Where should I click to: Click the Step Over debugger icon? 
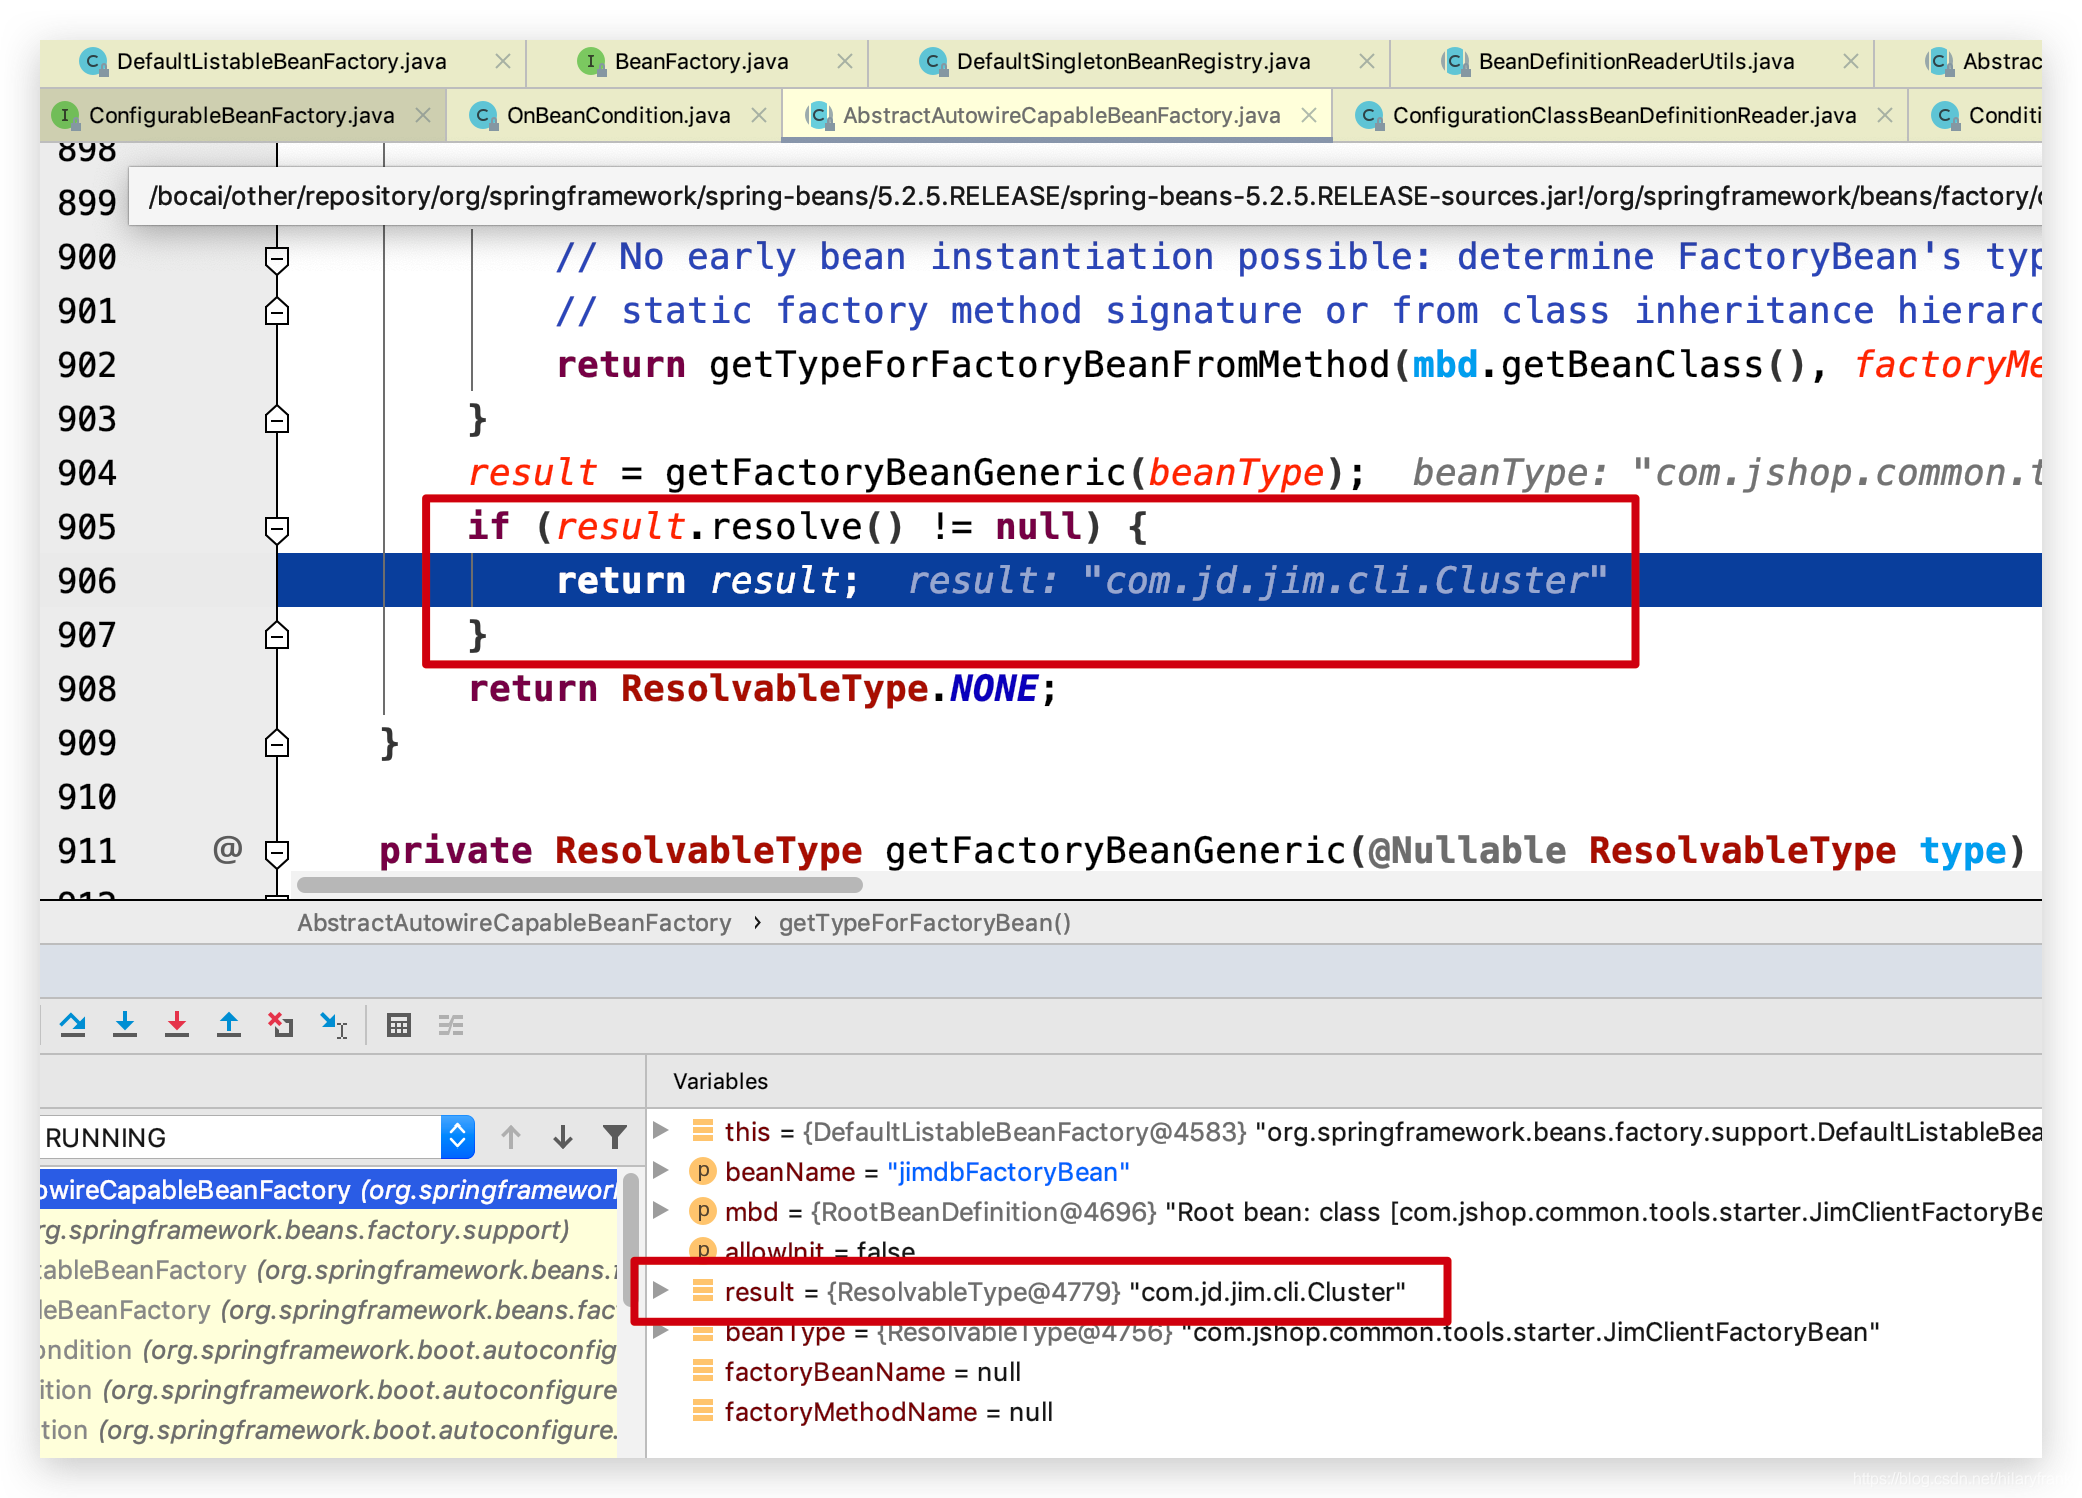click(73, 1025)
